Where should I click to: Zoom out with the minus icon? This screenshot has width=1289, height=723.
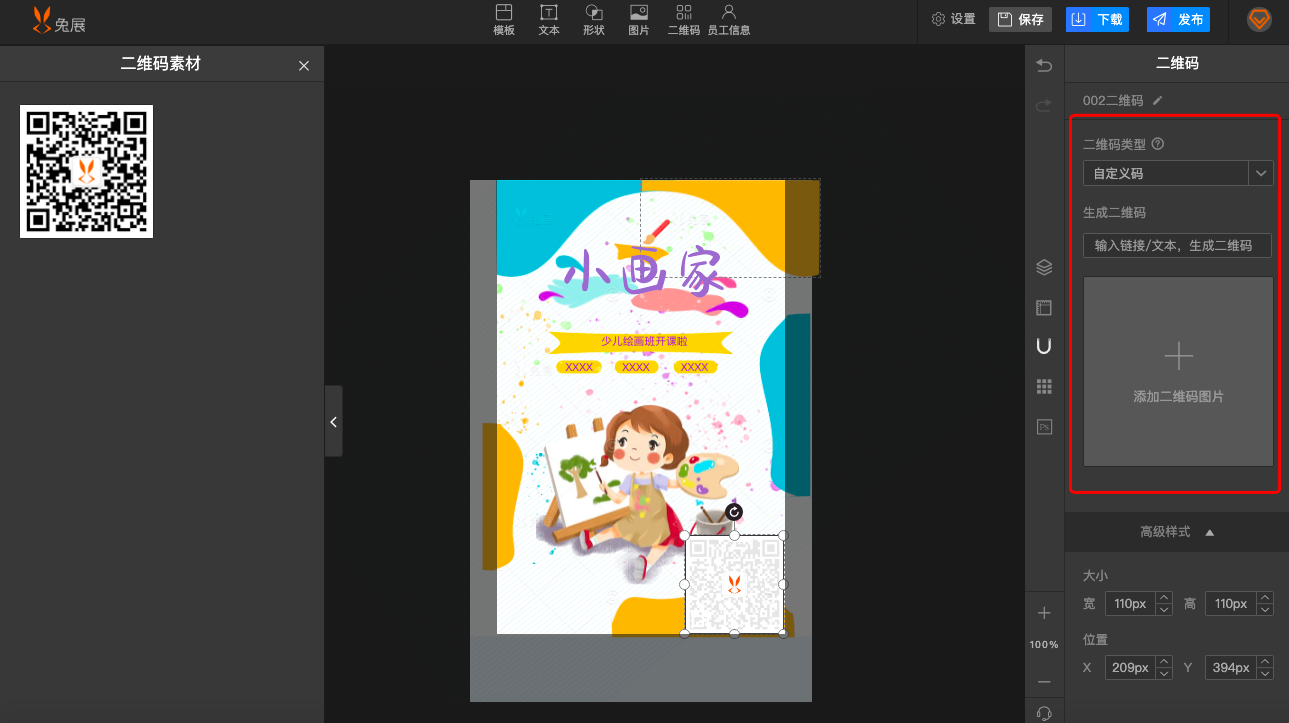pyautogui.click(x=1044, y=681)
